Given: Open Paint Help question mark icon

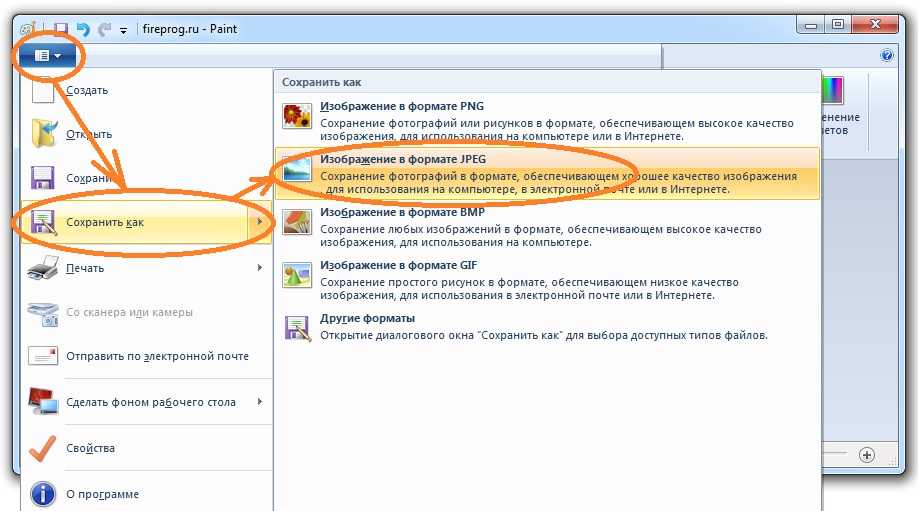Looking at the screenshot, I should pos(887,56).
